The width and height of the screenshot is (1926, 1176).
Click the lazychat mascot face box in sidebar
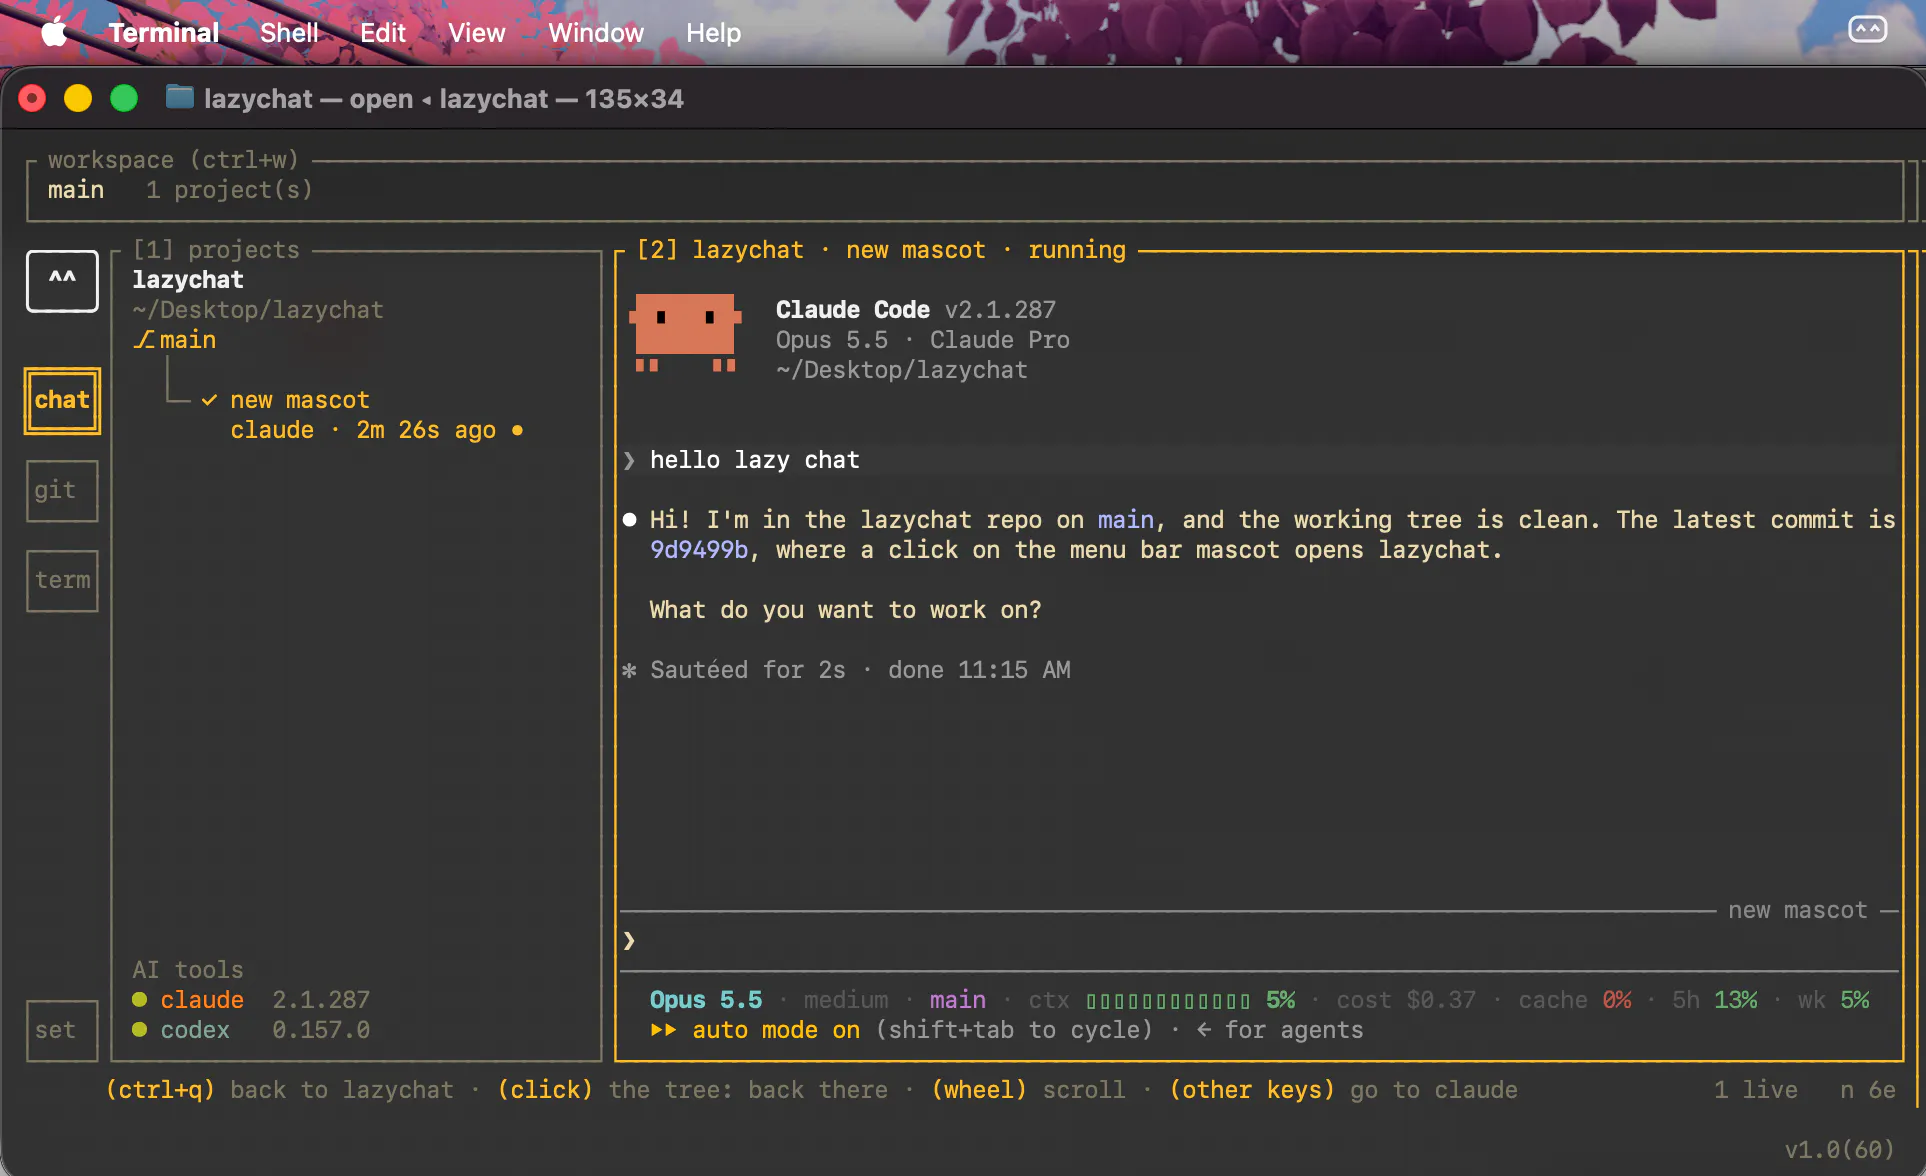point(62,281)
